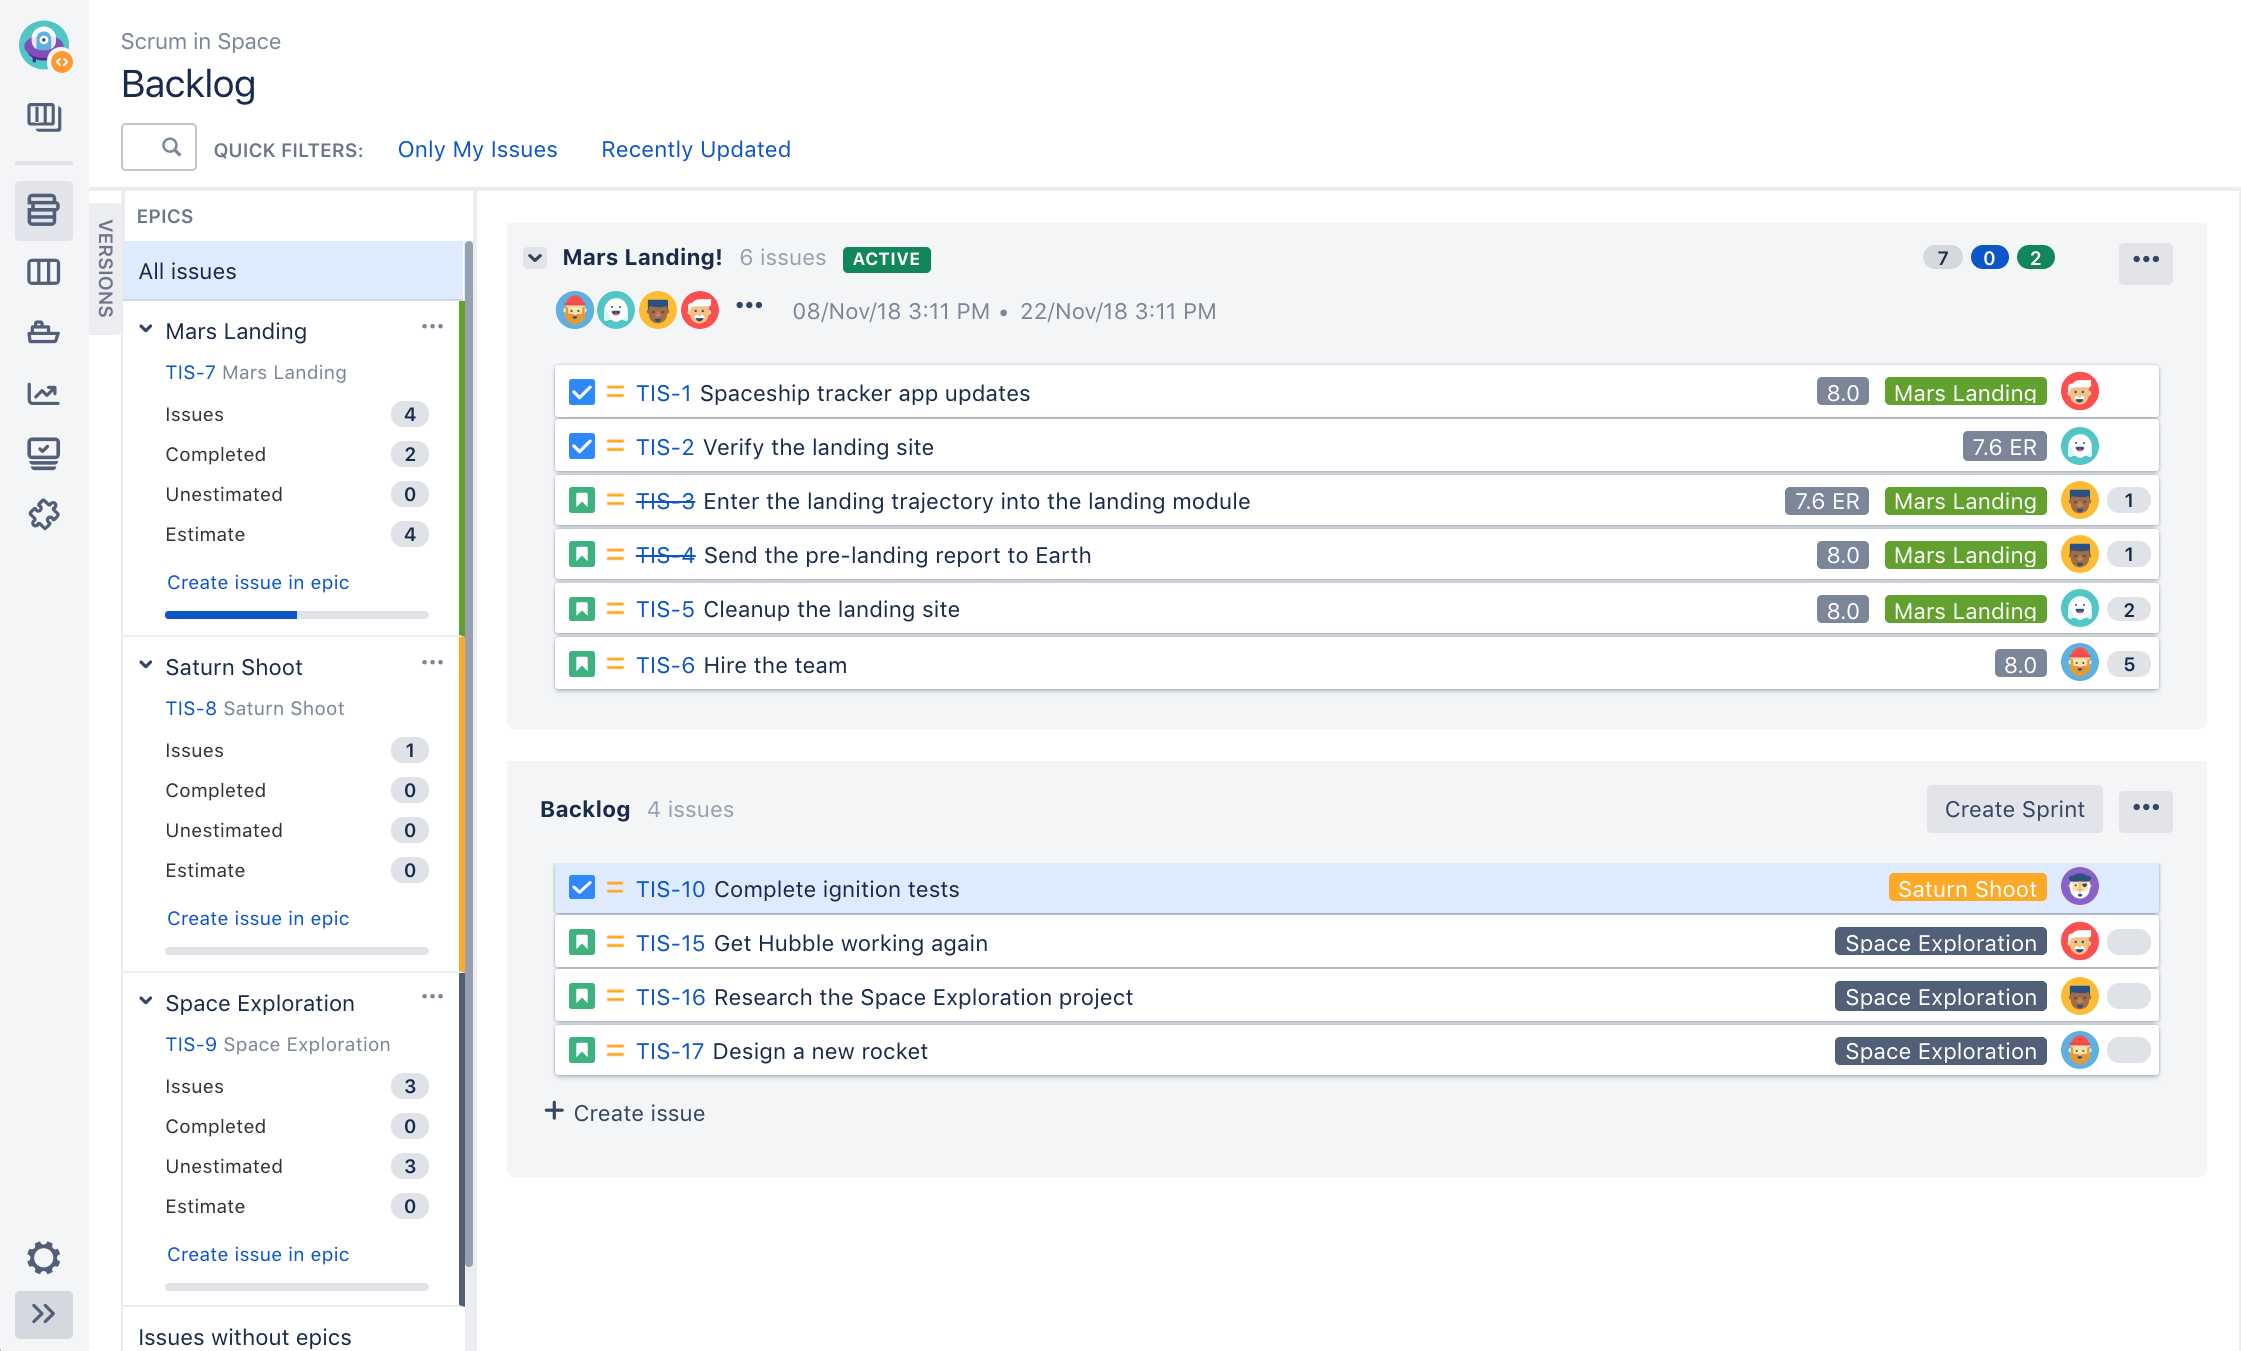Open Mars Landing sprint more-actions menu

click(x=2145, y=260)
